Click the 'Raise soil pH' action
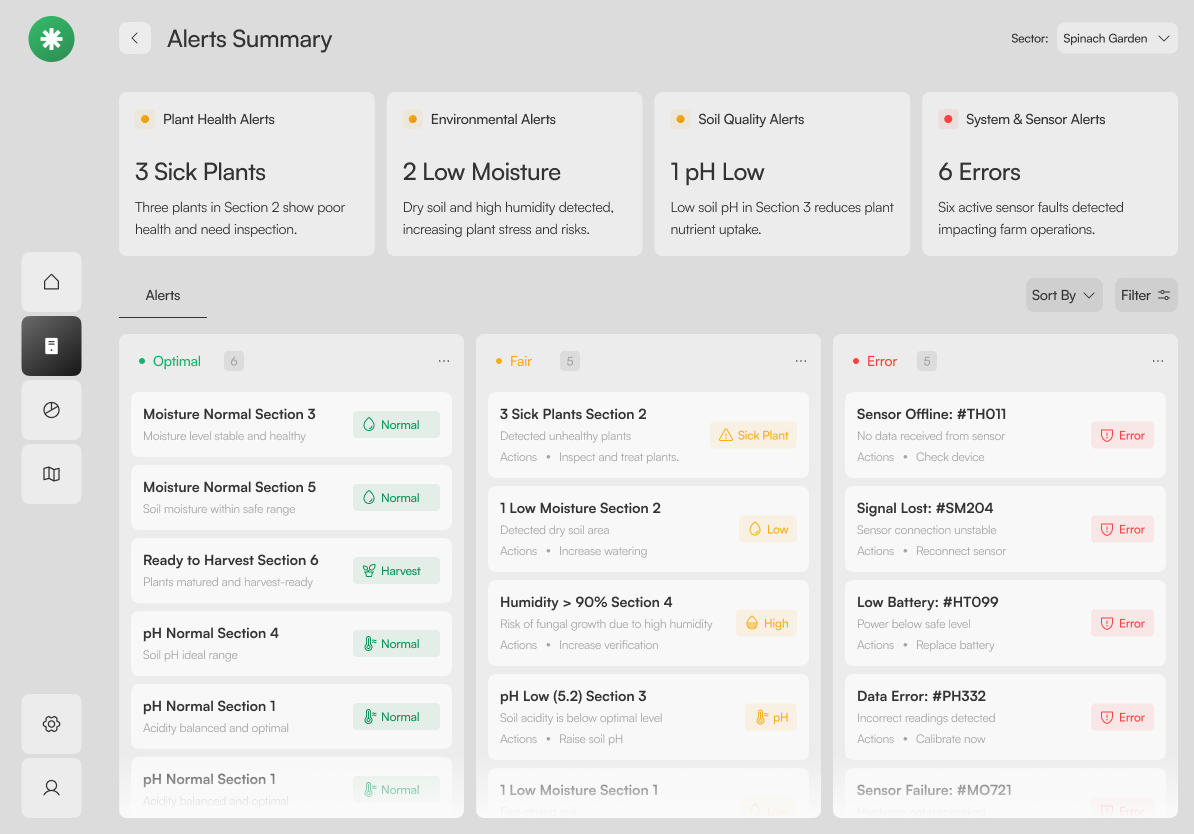Screen dimensions: 1194x834 (591, 739)
